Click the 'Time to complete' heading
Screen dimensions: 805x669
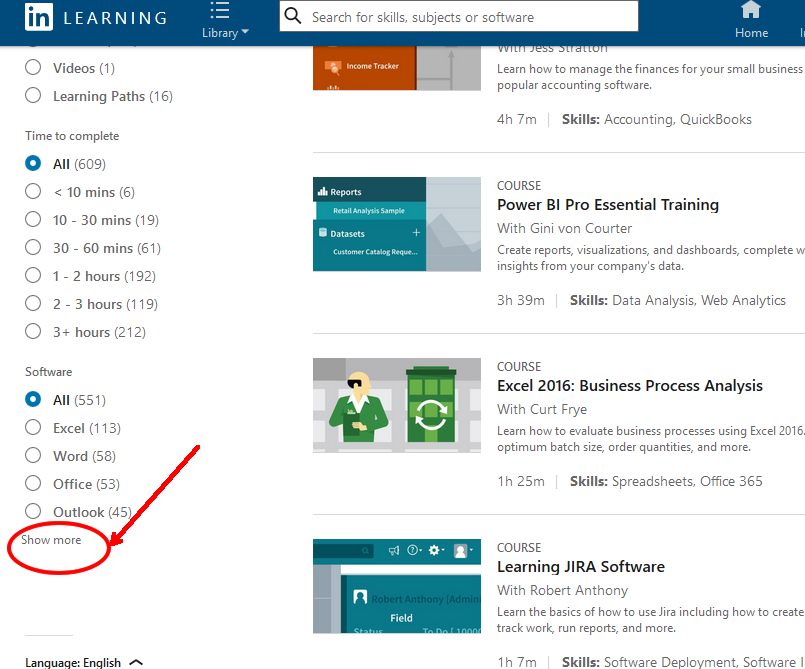(x=72, y=136)
